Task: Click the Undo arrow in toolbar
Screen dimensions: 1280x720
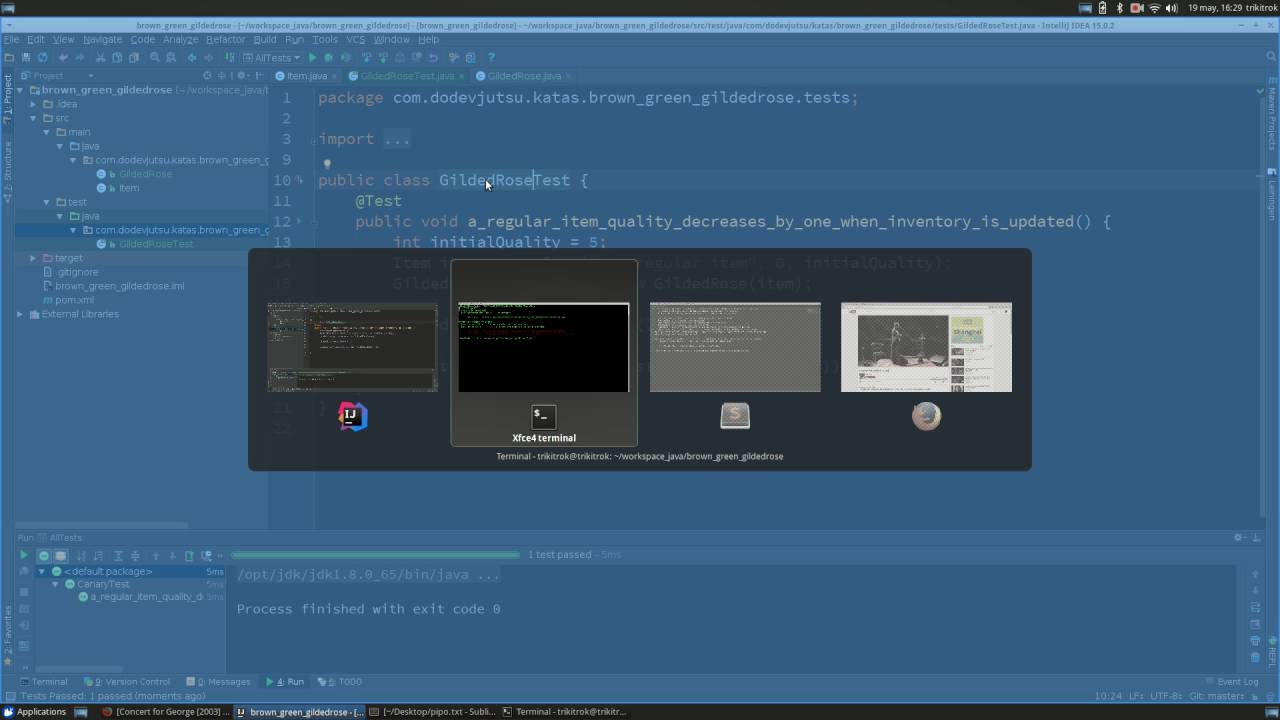Action: 62,58
